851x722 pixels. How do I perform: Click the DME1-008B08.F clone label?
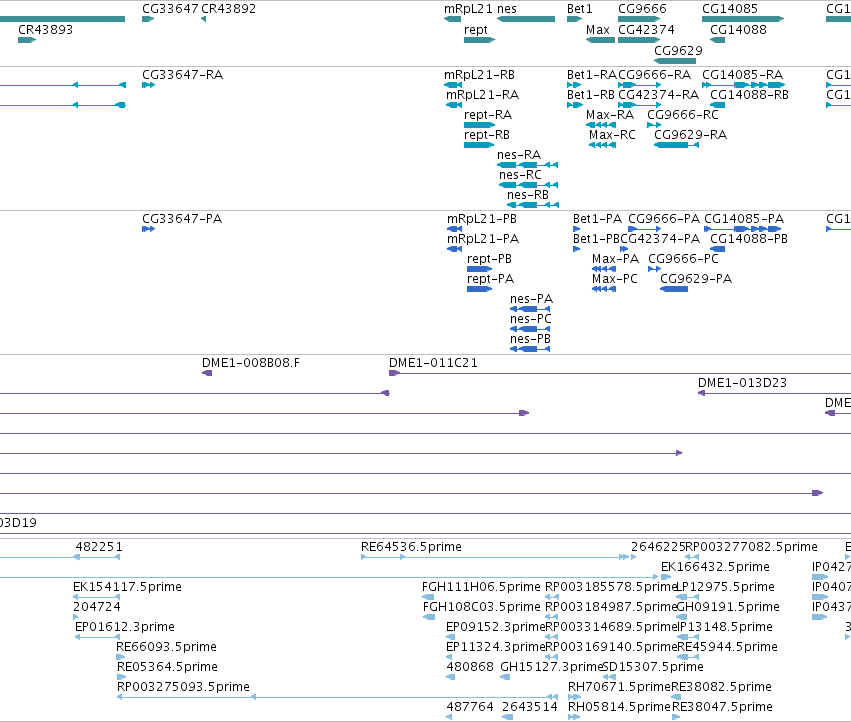coord(251,363)
